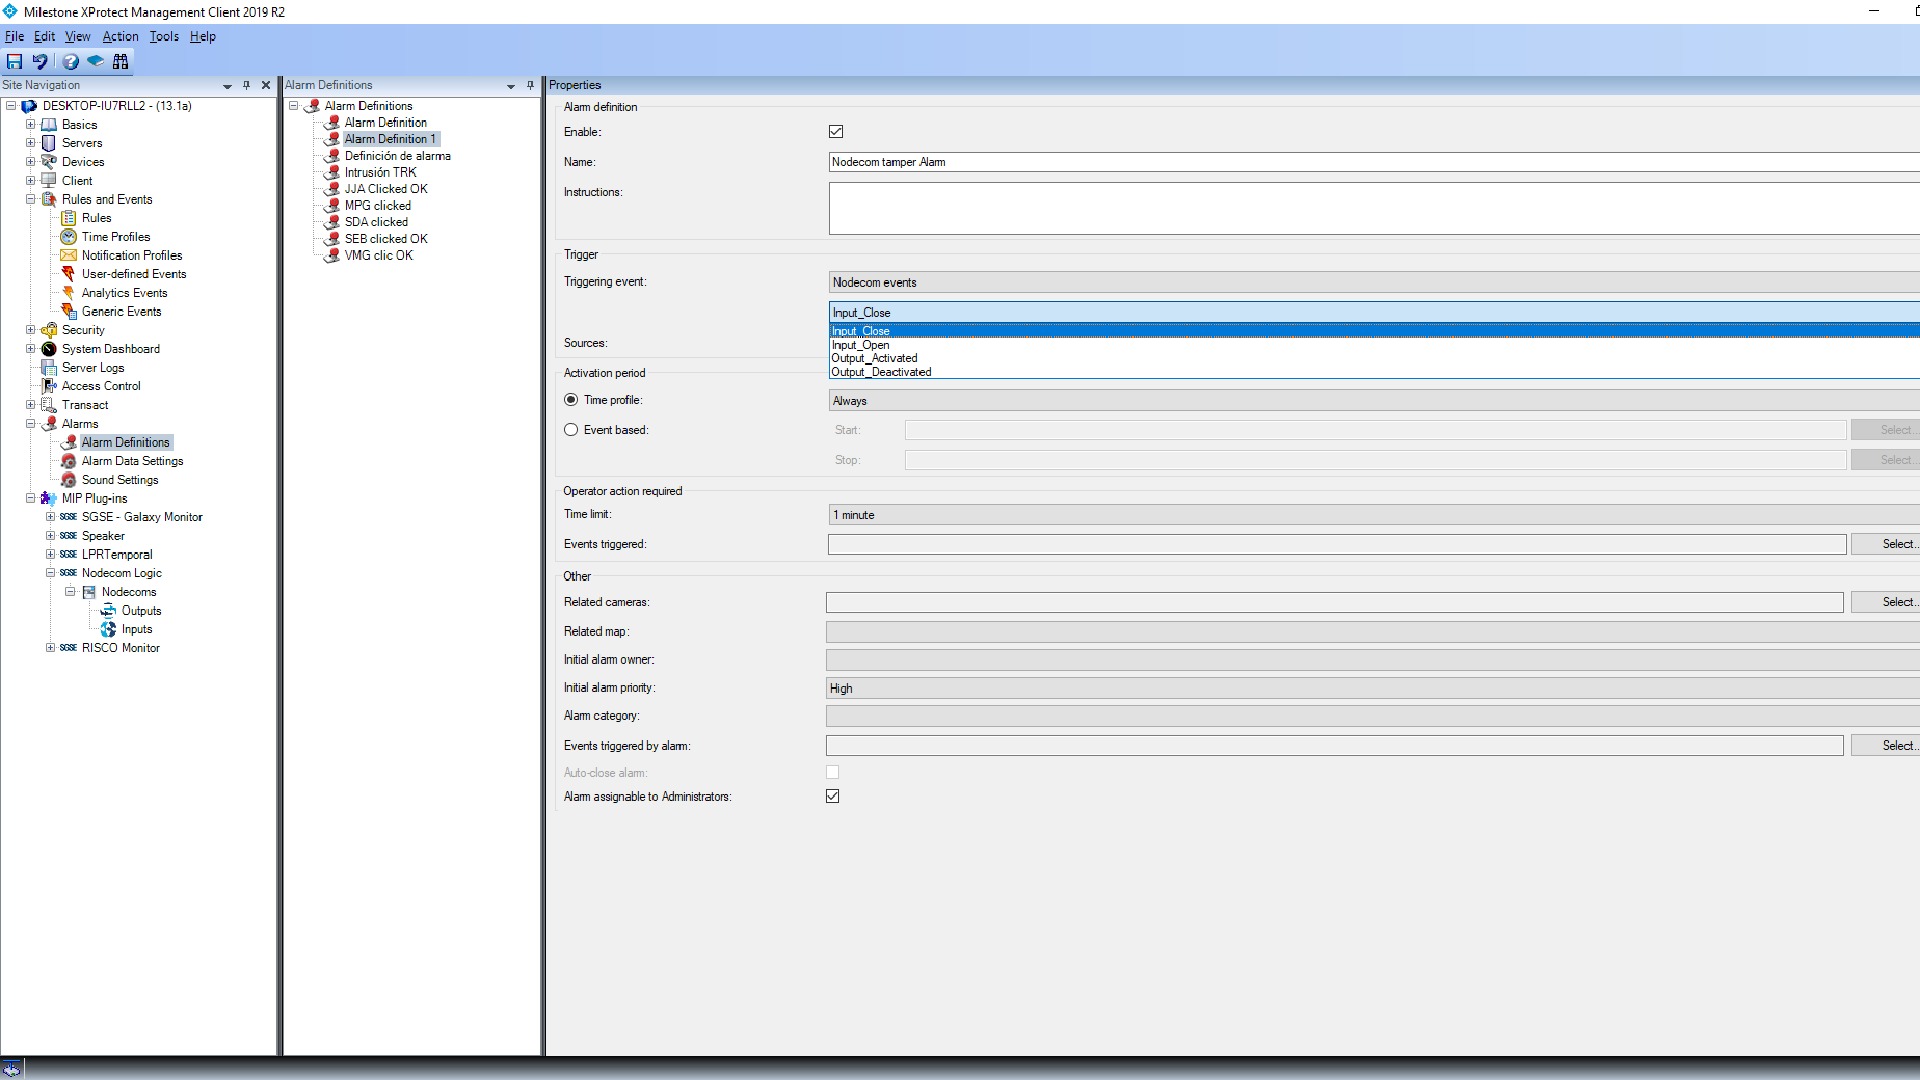Image resolution: width=1920 pixels, height=1080 pixels.
Task: Open the View menu in menu bar
Action: [x=76, y=36]
